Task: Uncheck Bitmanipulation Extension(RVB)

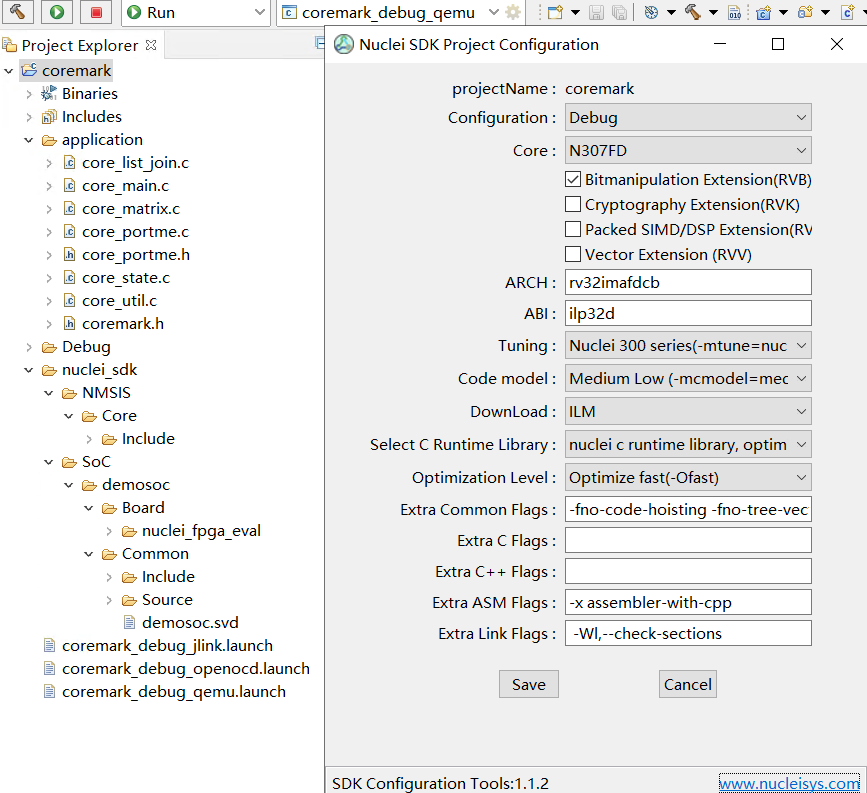Action: [x=573, y=179]
